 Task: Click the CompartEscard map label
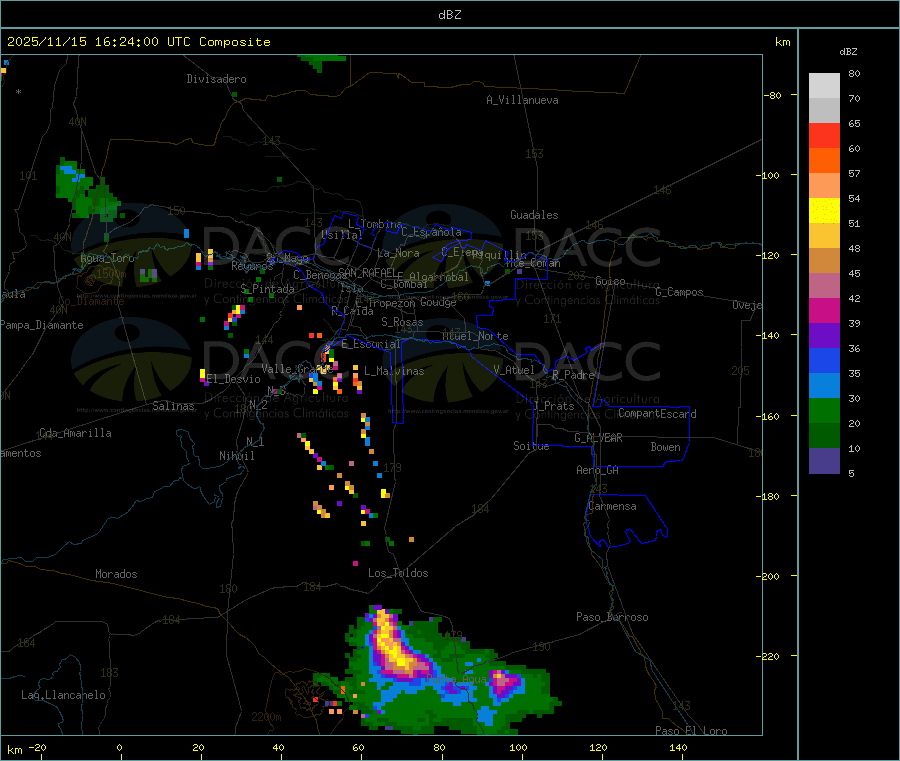tap(657, 413)
